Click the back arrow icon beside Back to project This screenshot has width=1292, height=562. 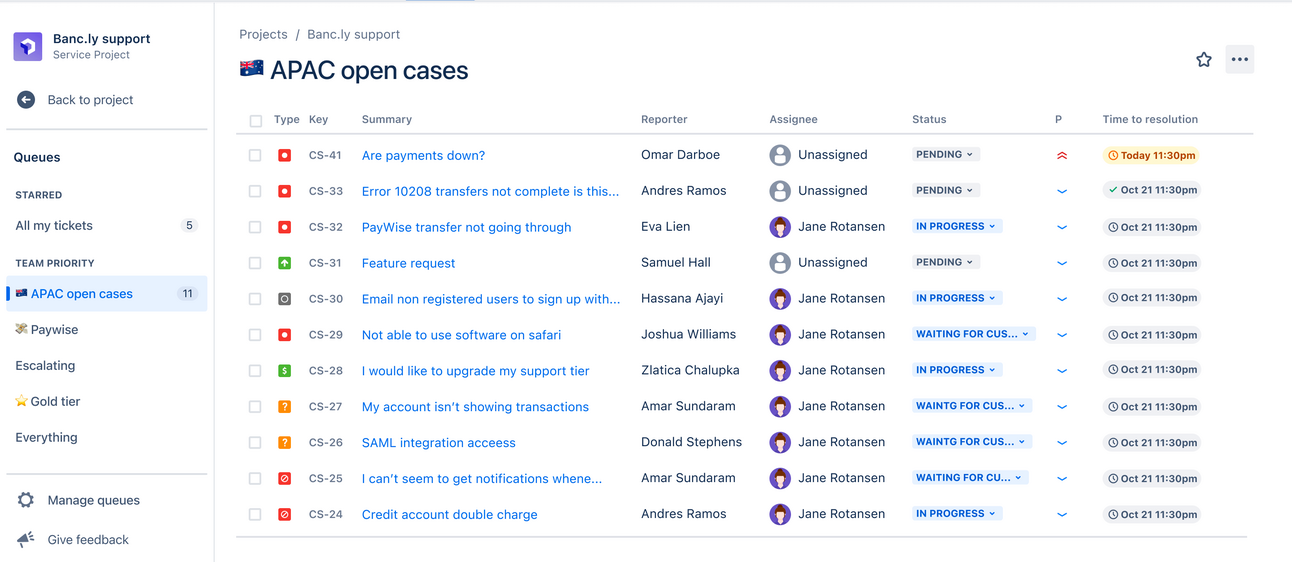point(26,100)
